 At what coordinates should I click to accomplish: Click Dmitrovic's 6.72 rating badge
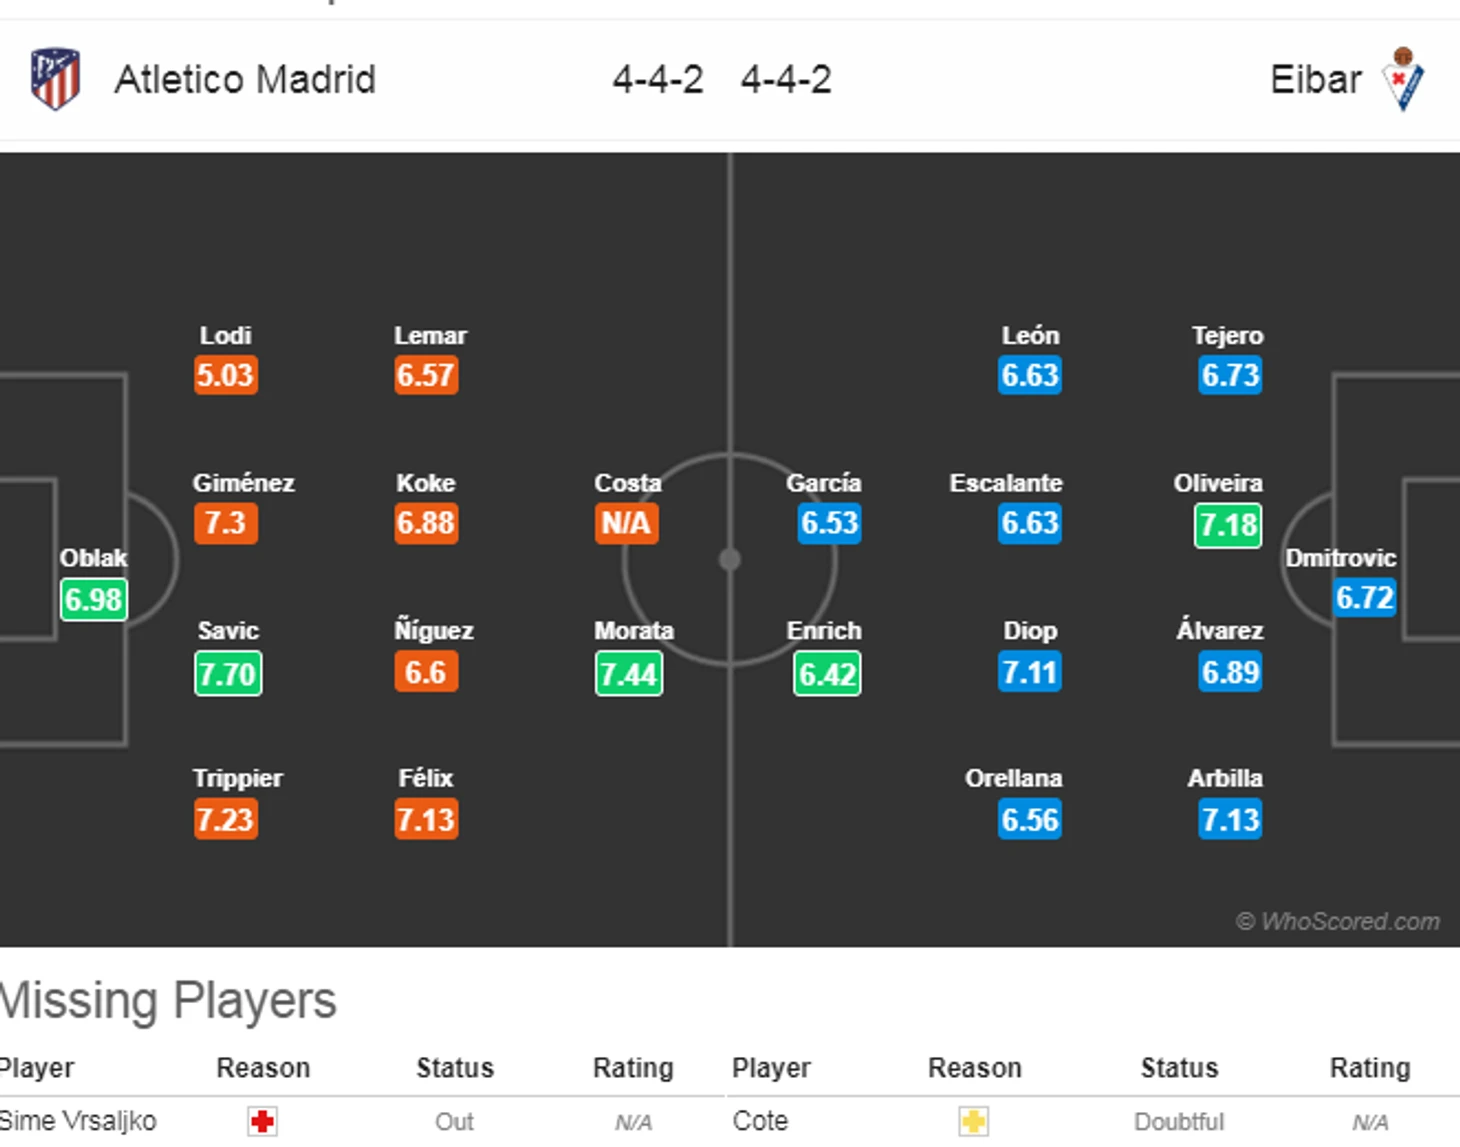[x=1364, y=598]
